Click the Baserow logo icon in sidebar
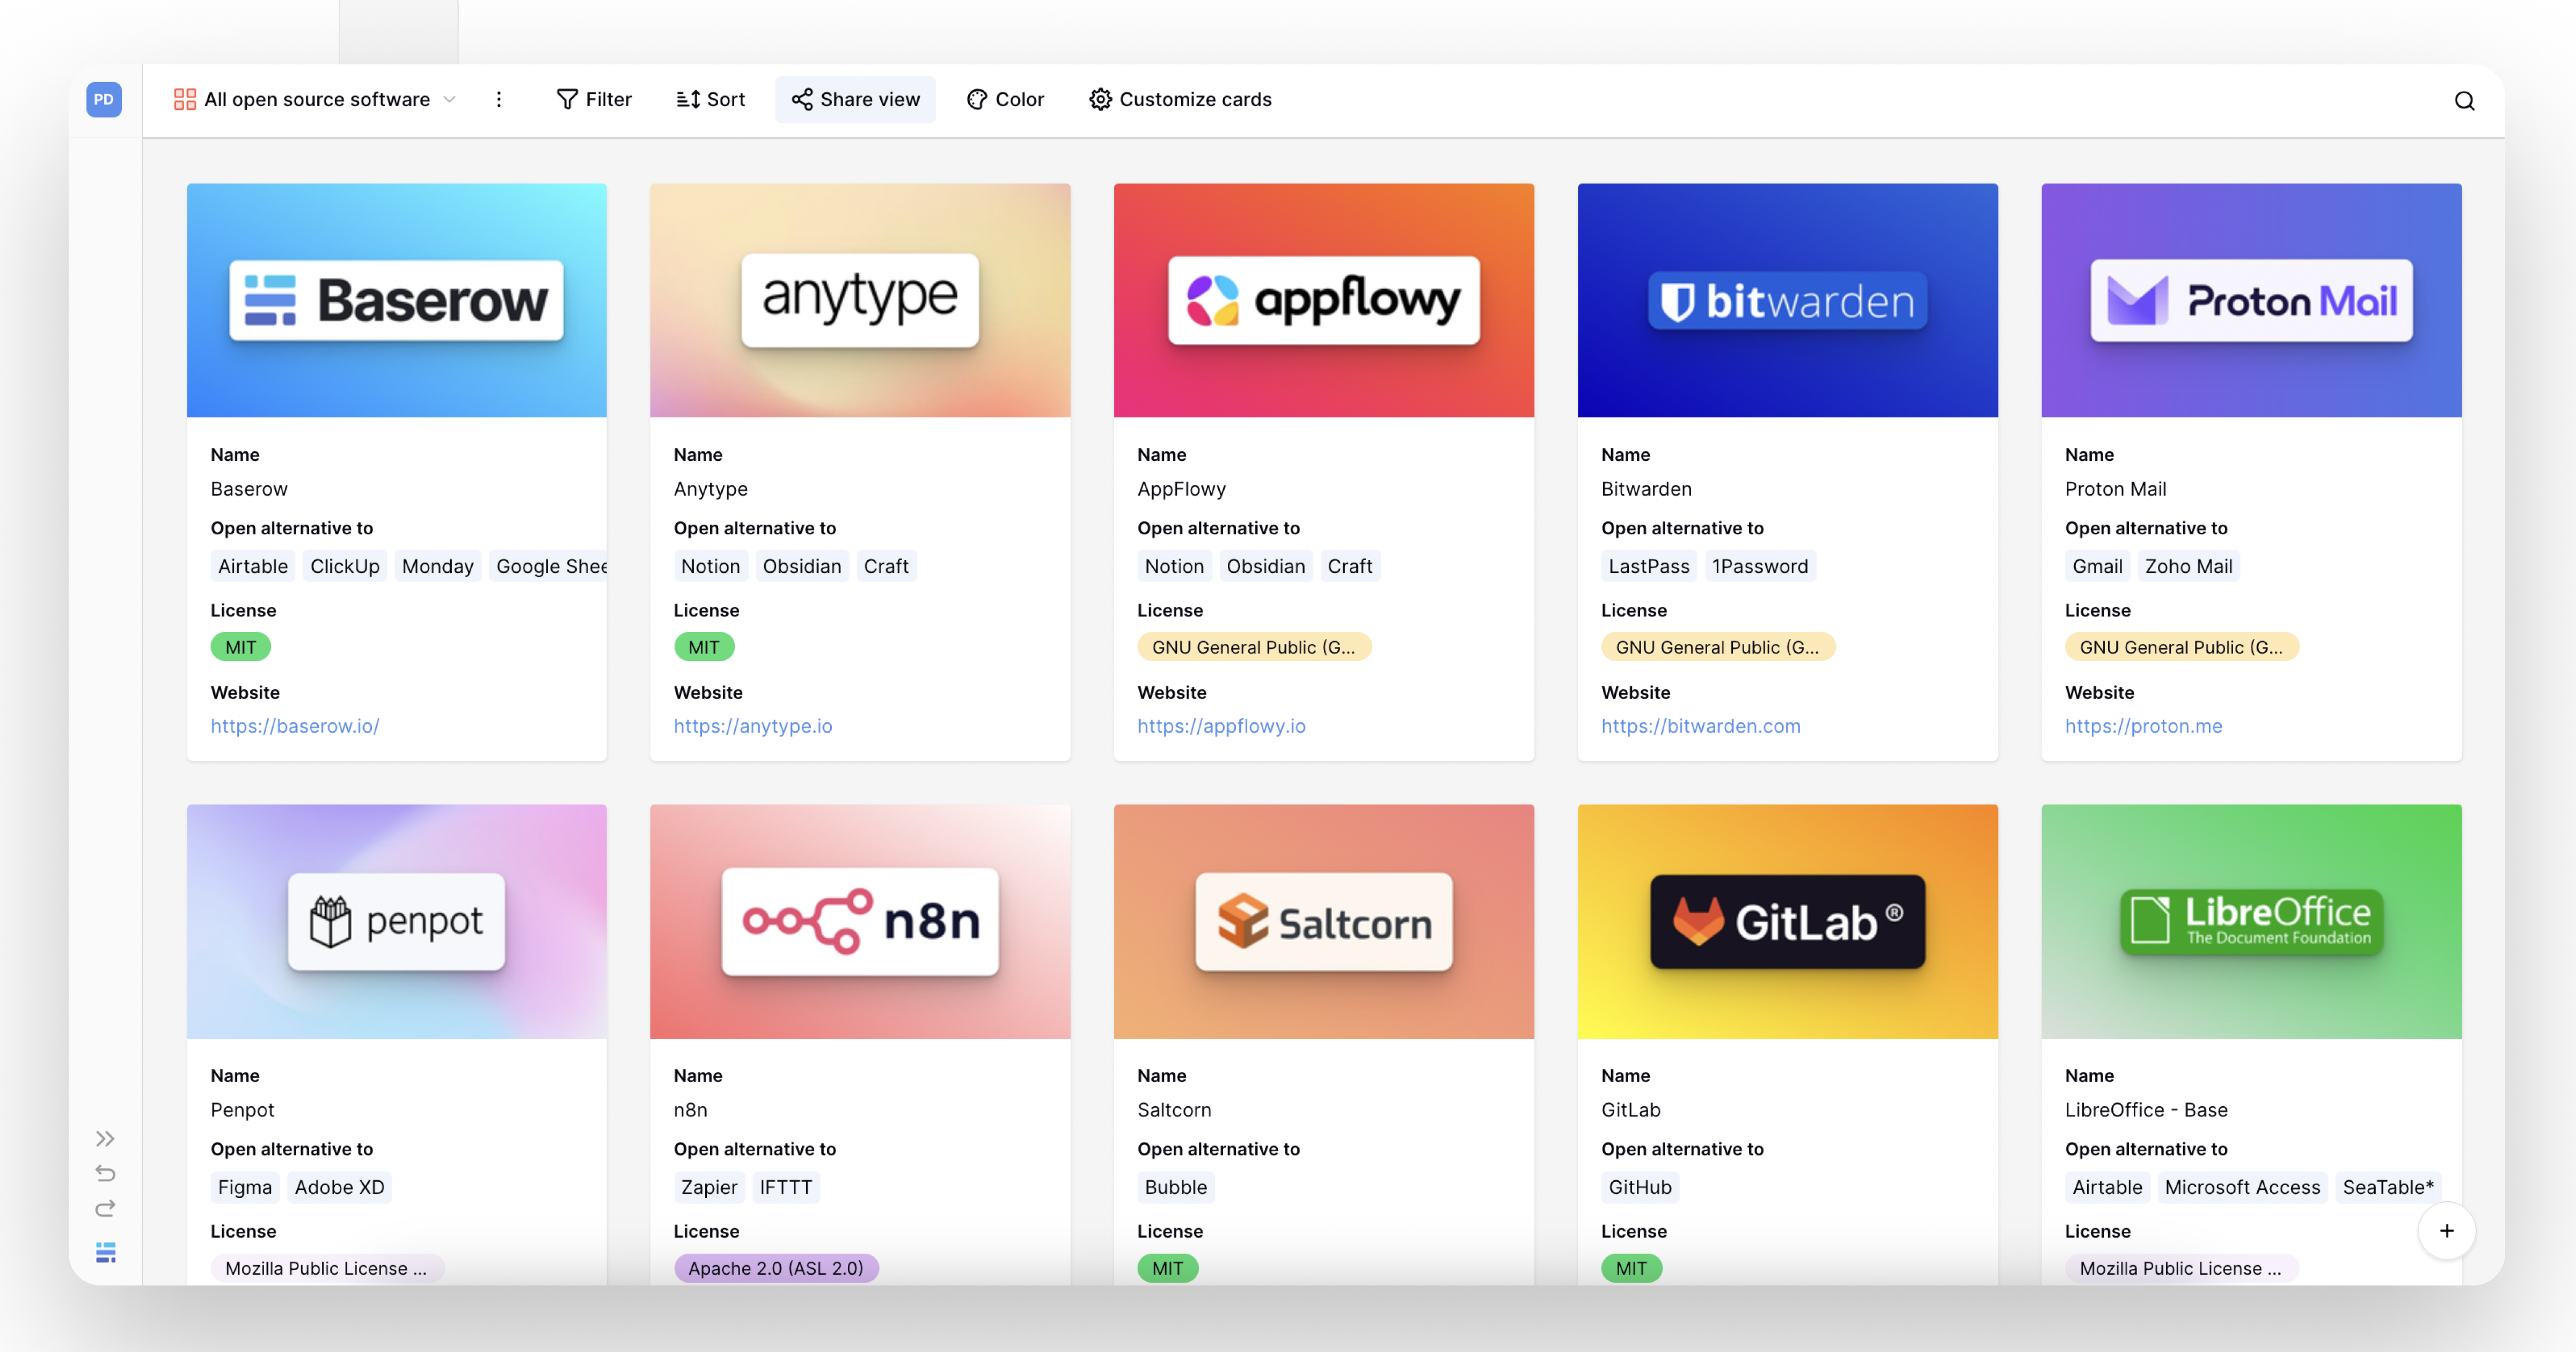The image size is (2576, 1352). click(x=105, y=1251)
